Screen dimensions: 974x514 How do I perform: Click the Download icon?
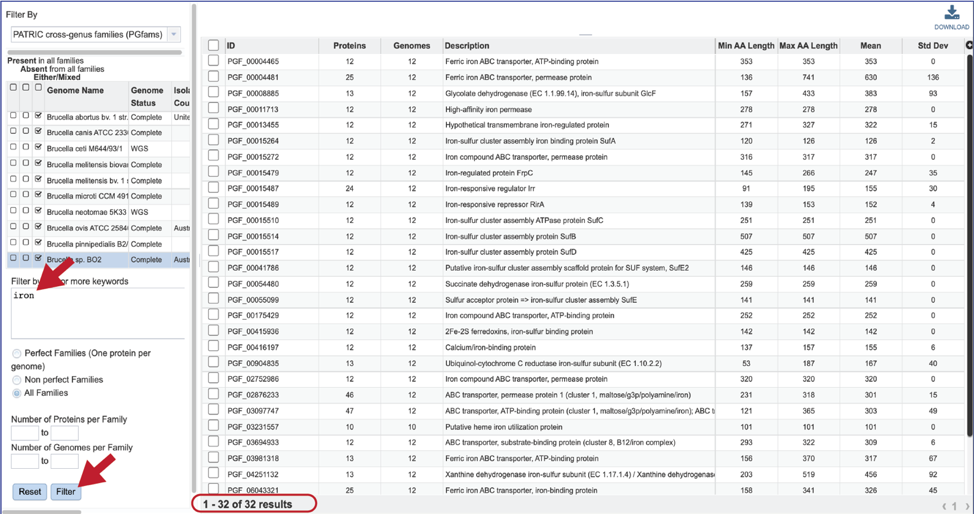click(951, 16)
